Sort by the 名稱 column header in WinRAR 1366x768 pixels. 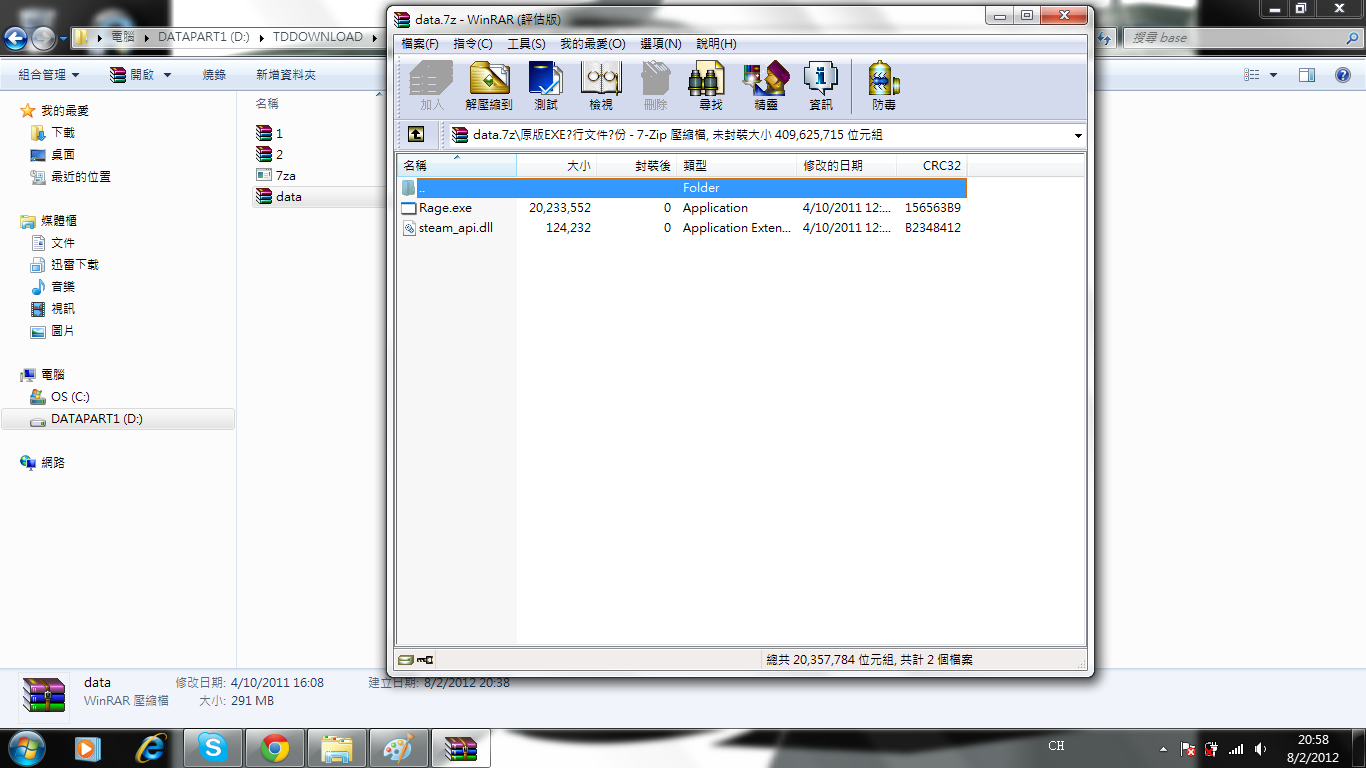click(457, 166)
